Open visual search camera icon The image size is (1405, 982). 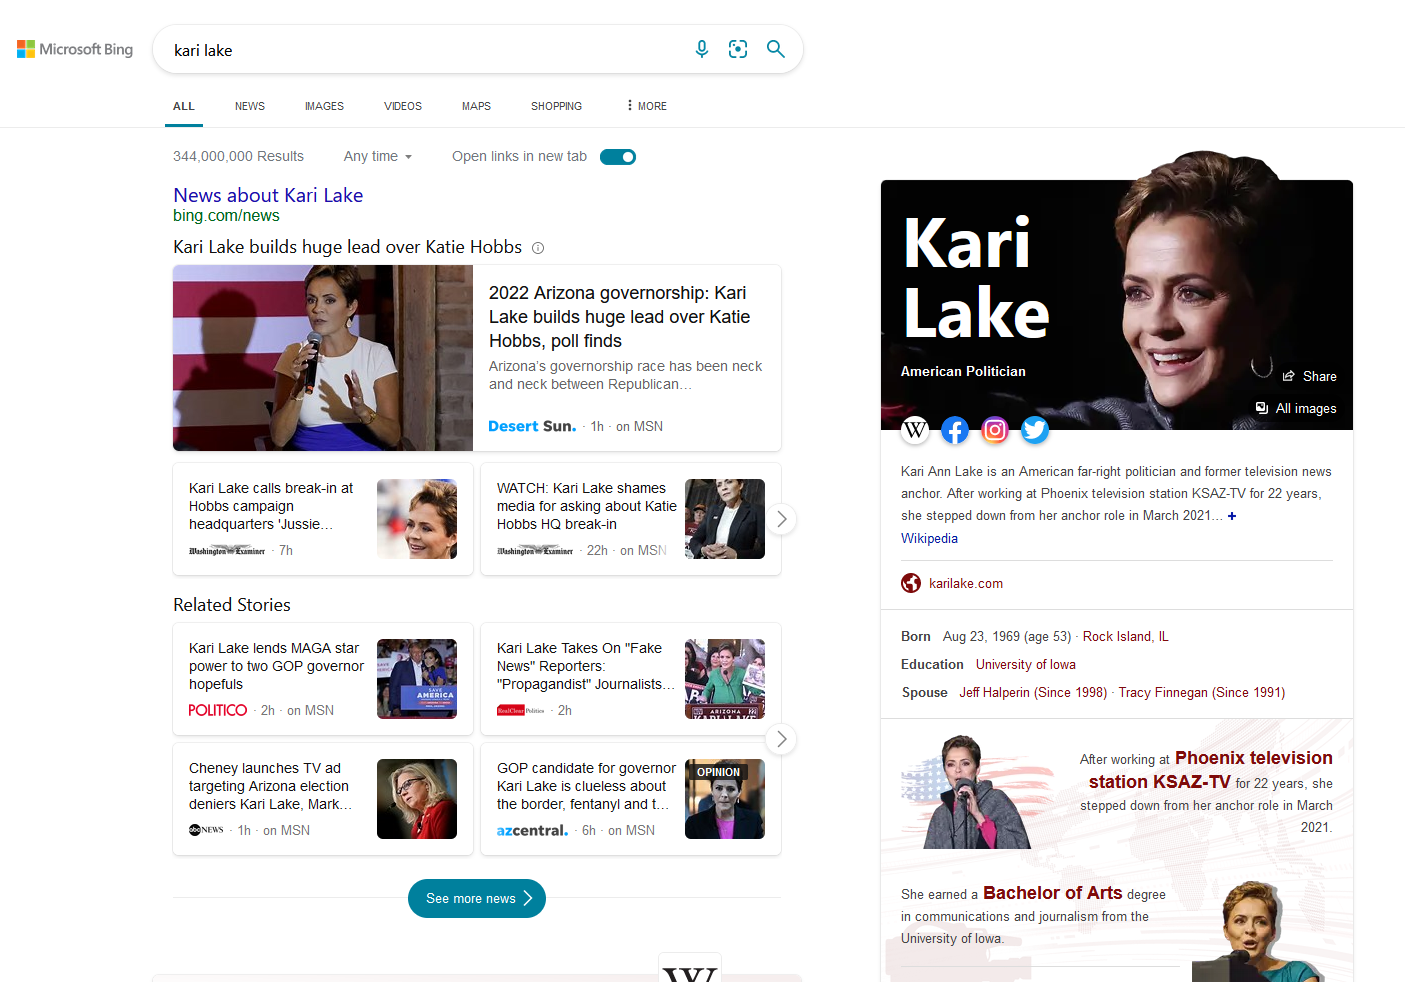click(738, 49)
